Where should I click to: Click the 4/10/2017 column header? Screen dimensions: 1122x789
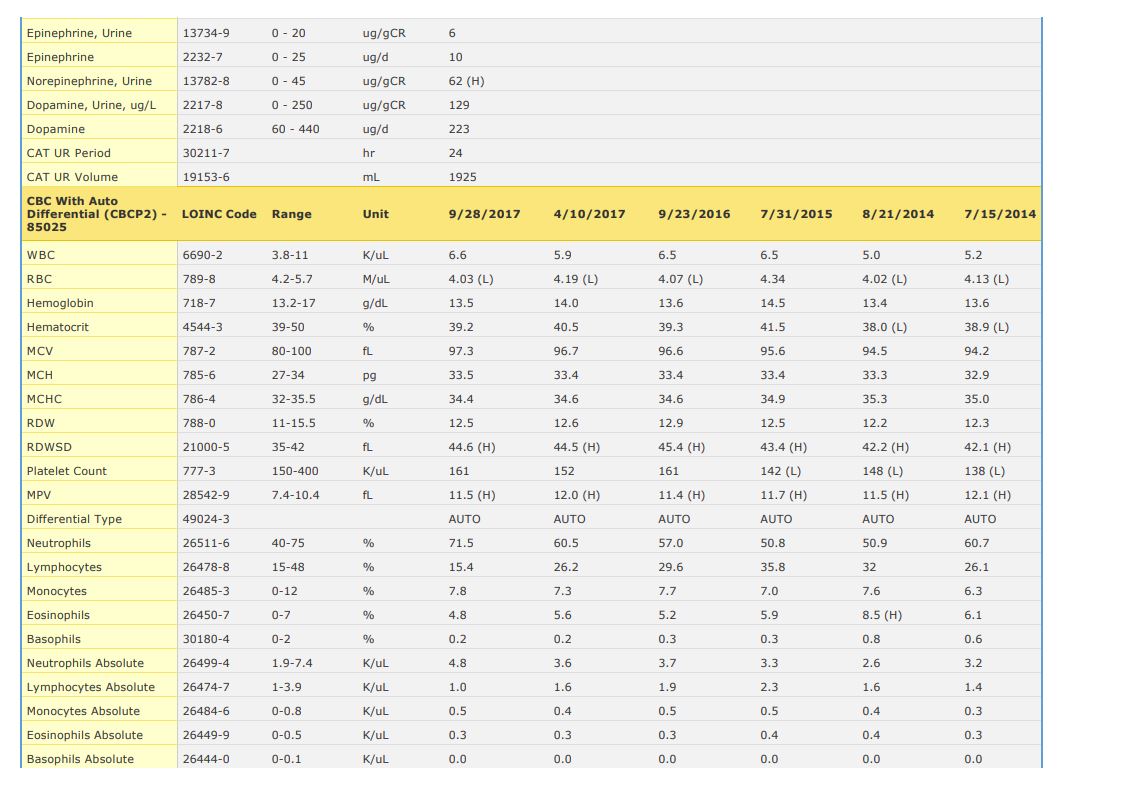coord(589,214)
